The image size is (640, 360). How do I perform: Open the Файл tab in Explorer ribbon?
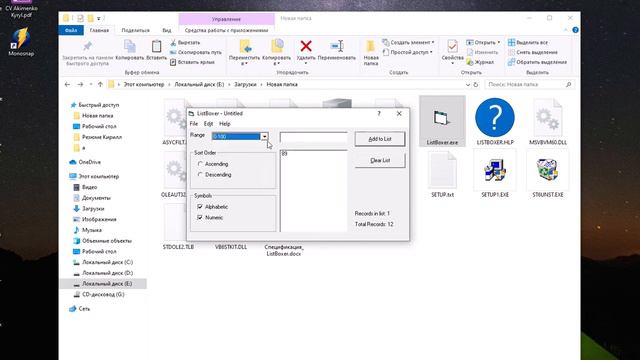pos(71,30)
